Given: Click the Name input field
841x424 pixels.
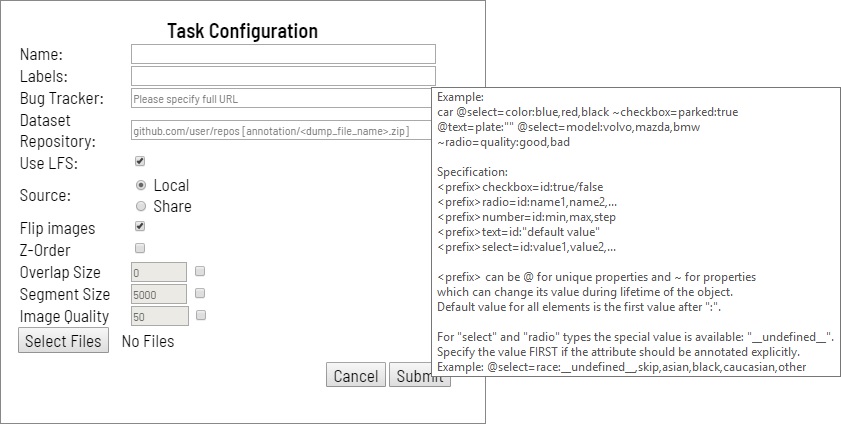Looking at the screenshot, I should point(283,54).
